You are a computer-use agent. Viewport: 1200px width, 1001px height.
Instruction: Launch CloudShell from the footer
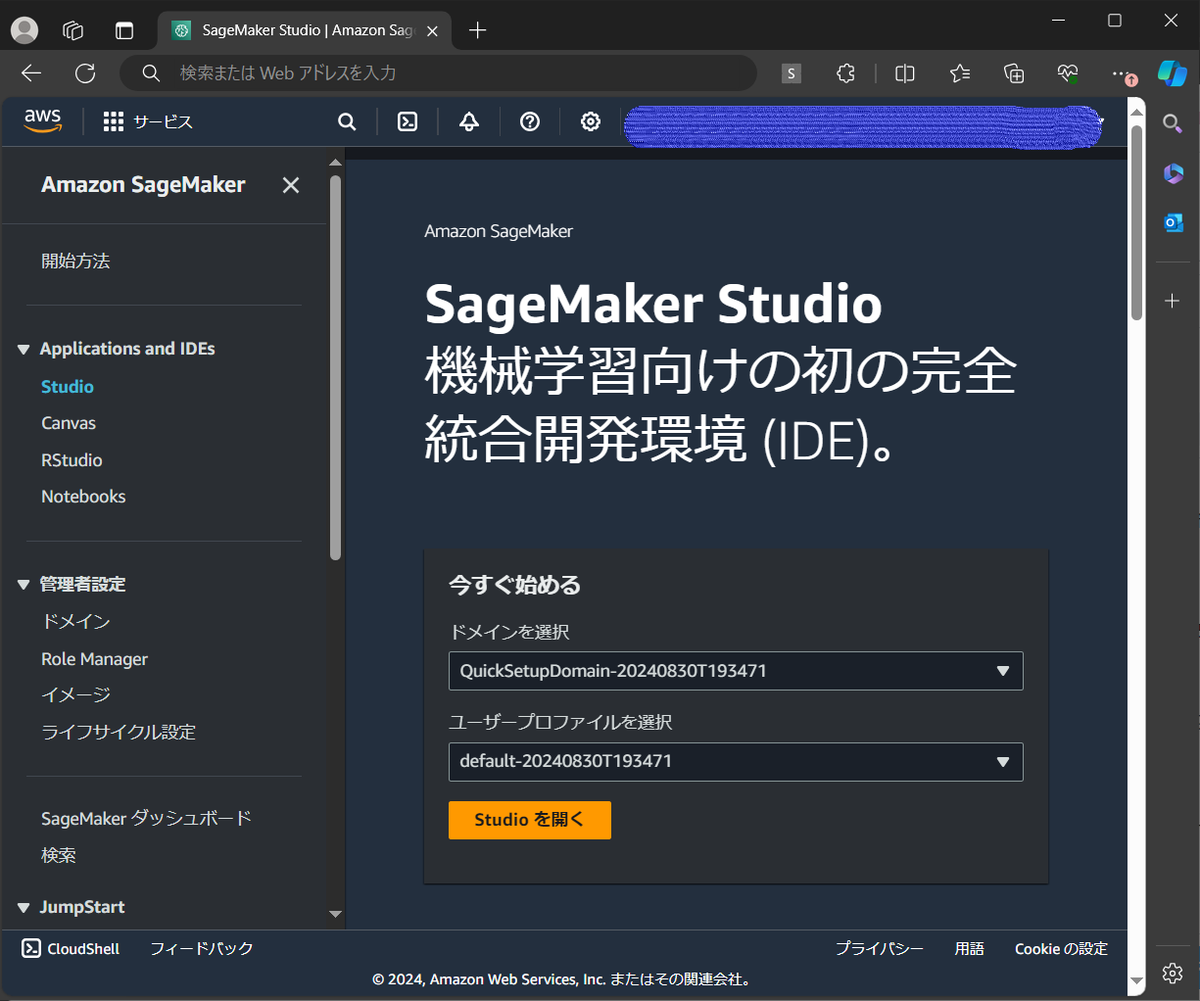pos(71,949)
